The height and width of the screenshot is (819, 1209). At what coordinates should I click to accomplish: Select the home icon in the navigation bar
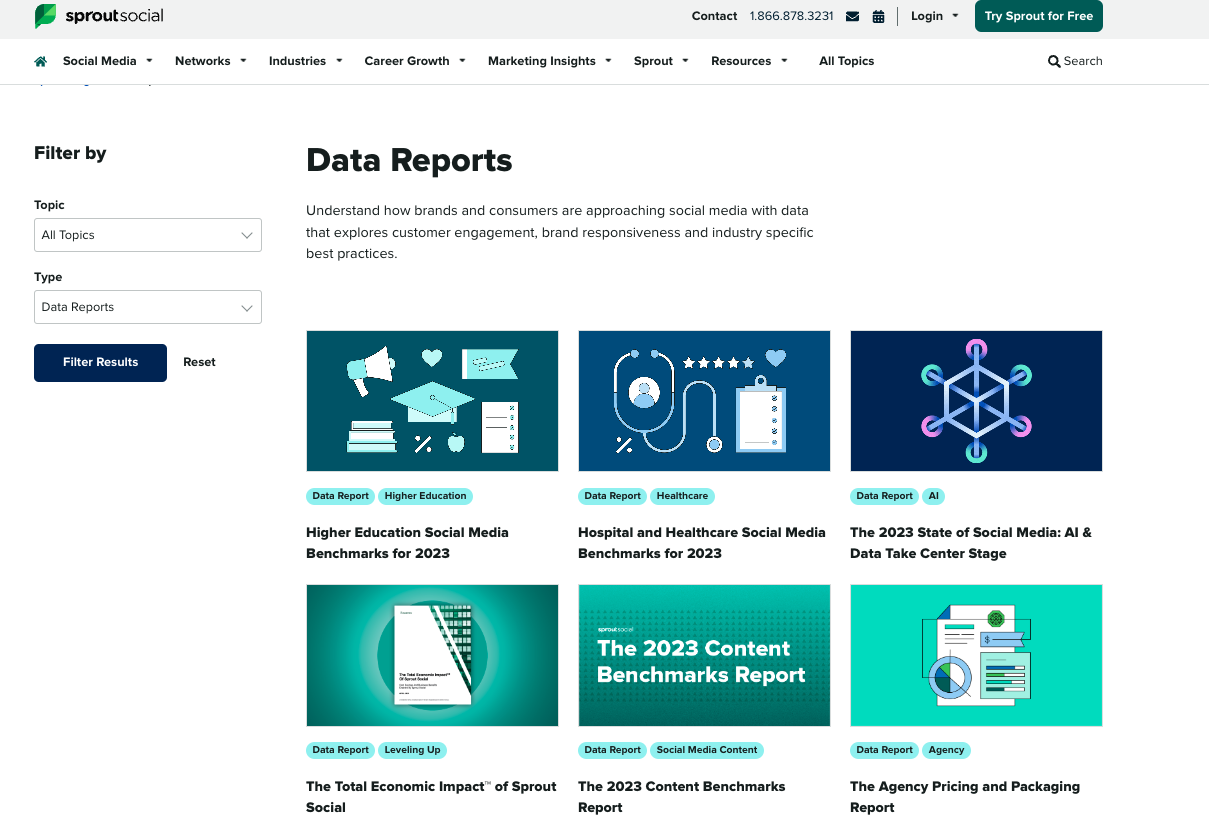(39, 61)
